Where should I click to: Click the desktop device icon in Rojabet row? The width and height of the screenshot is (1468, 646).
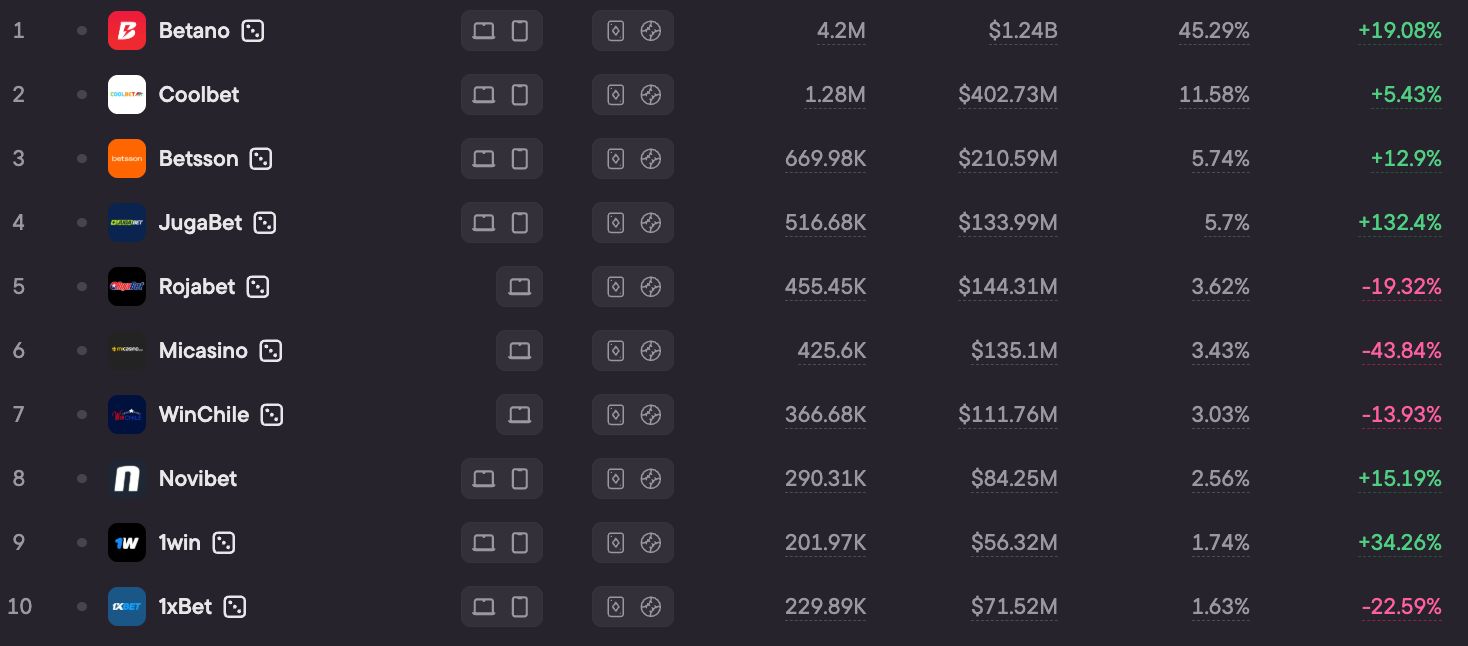tap(519, 287)
